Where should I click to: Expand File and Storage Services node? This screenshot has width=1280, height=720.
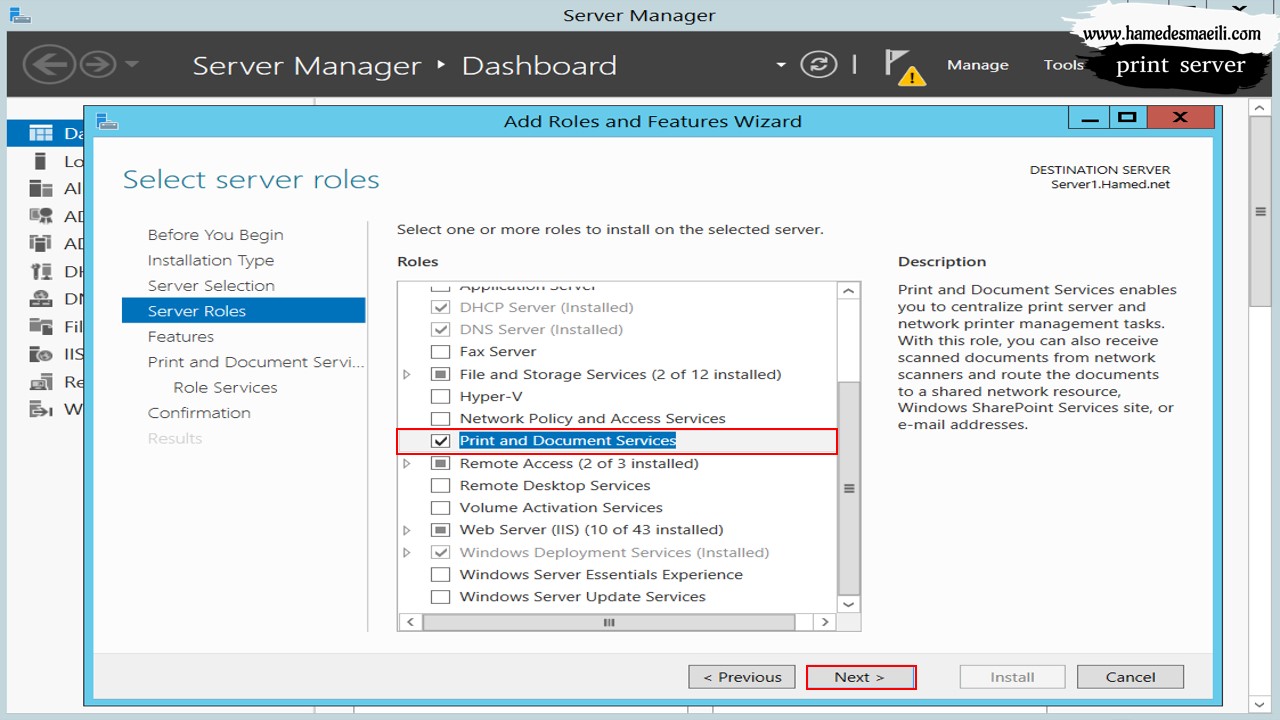(407, 374)
